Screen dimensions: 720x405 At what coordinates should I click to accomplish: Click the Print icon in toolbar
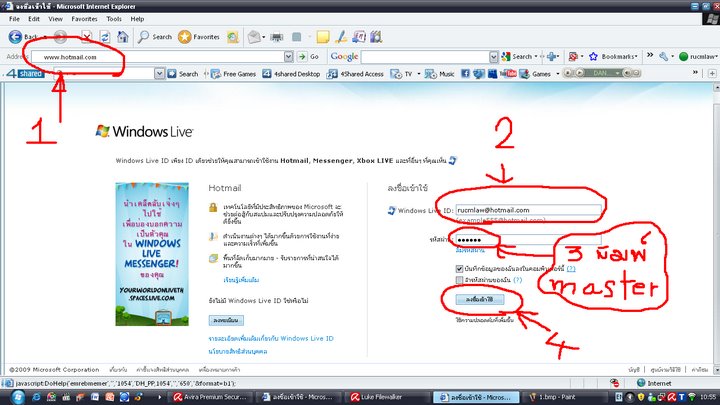point(277,37)
